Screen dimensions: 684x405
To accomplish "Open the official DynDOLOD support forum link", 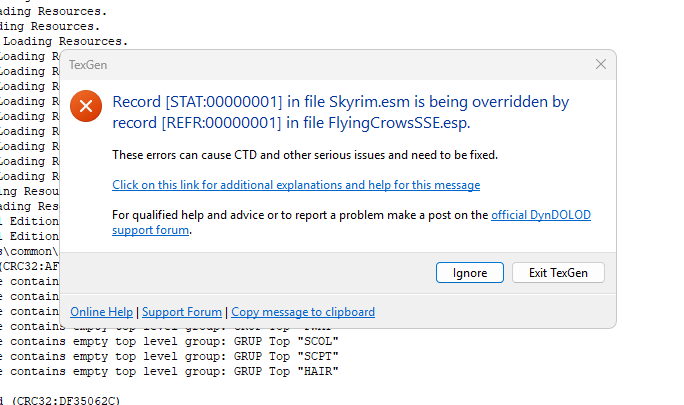I will tap(540, 215).
